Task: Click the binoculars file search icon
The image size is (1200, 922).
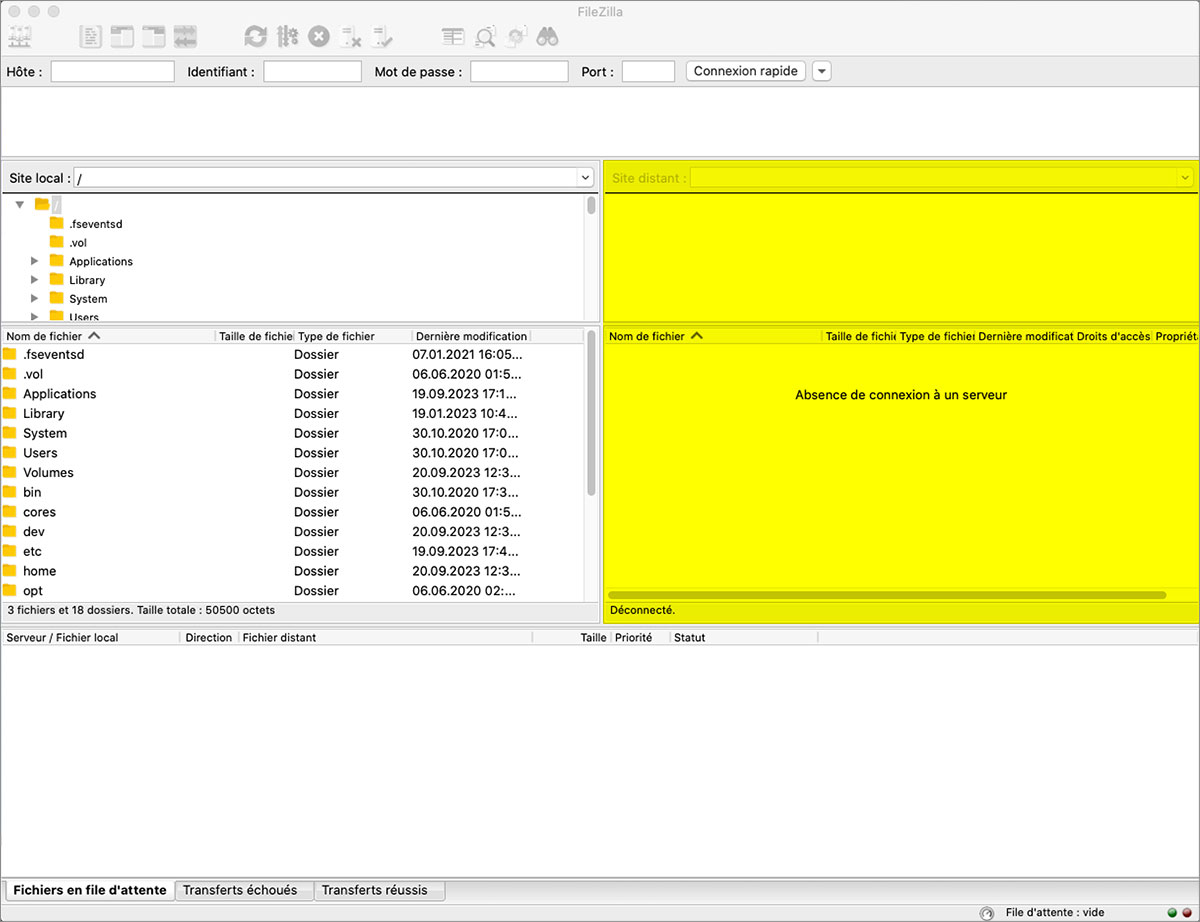Action: pos(547,37)
